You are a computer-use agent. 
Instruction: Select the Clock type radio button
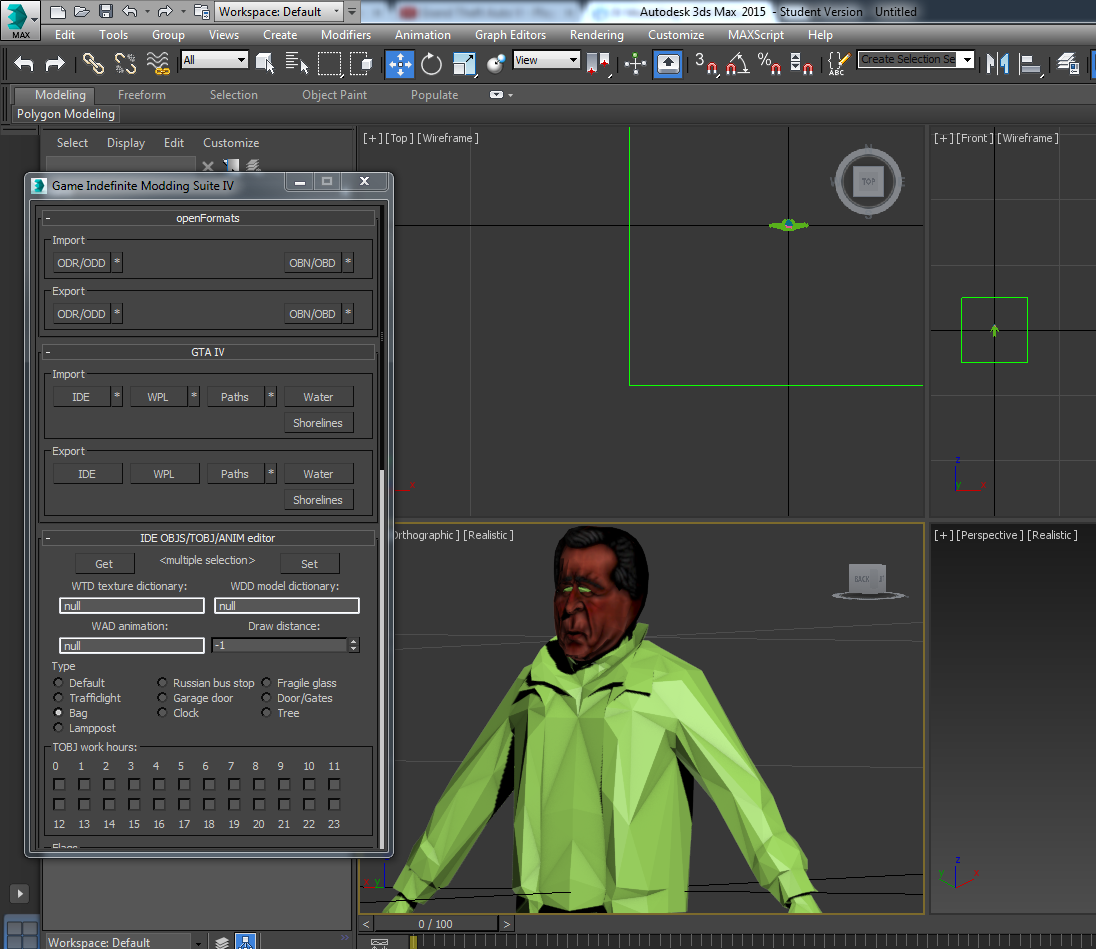click(x=162, y=712)
